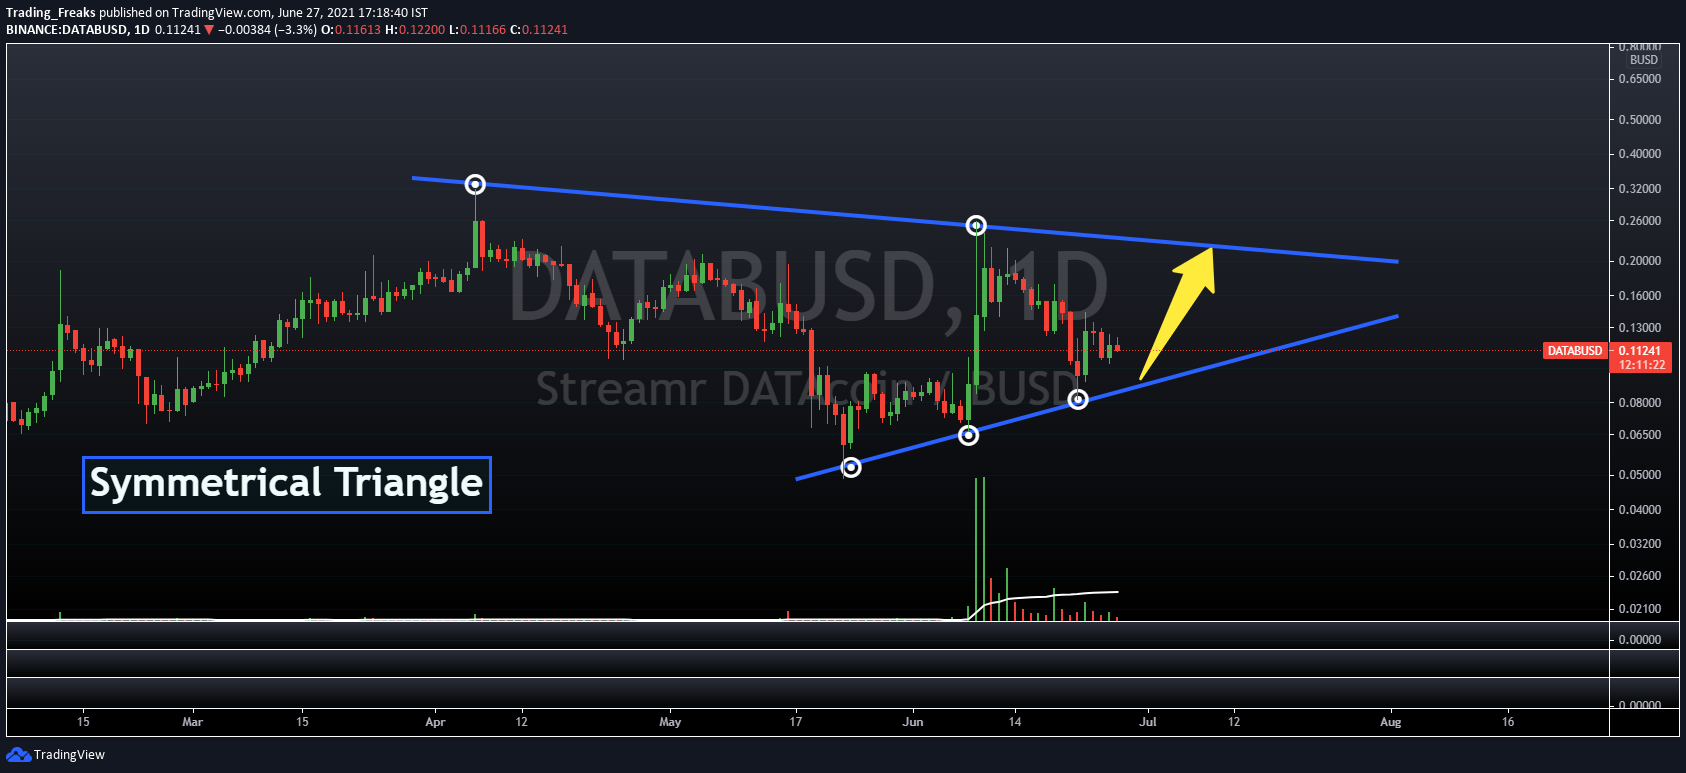Viewport: 1686px width, 773px height.
Task: Click the 0.08000 price axis label
Action: click(1640, 403)
